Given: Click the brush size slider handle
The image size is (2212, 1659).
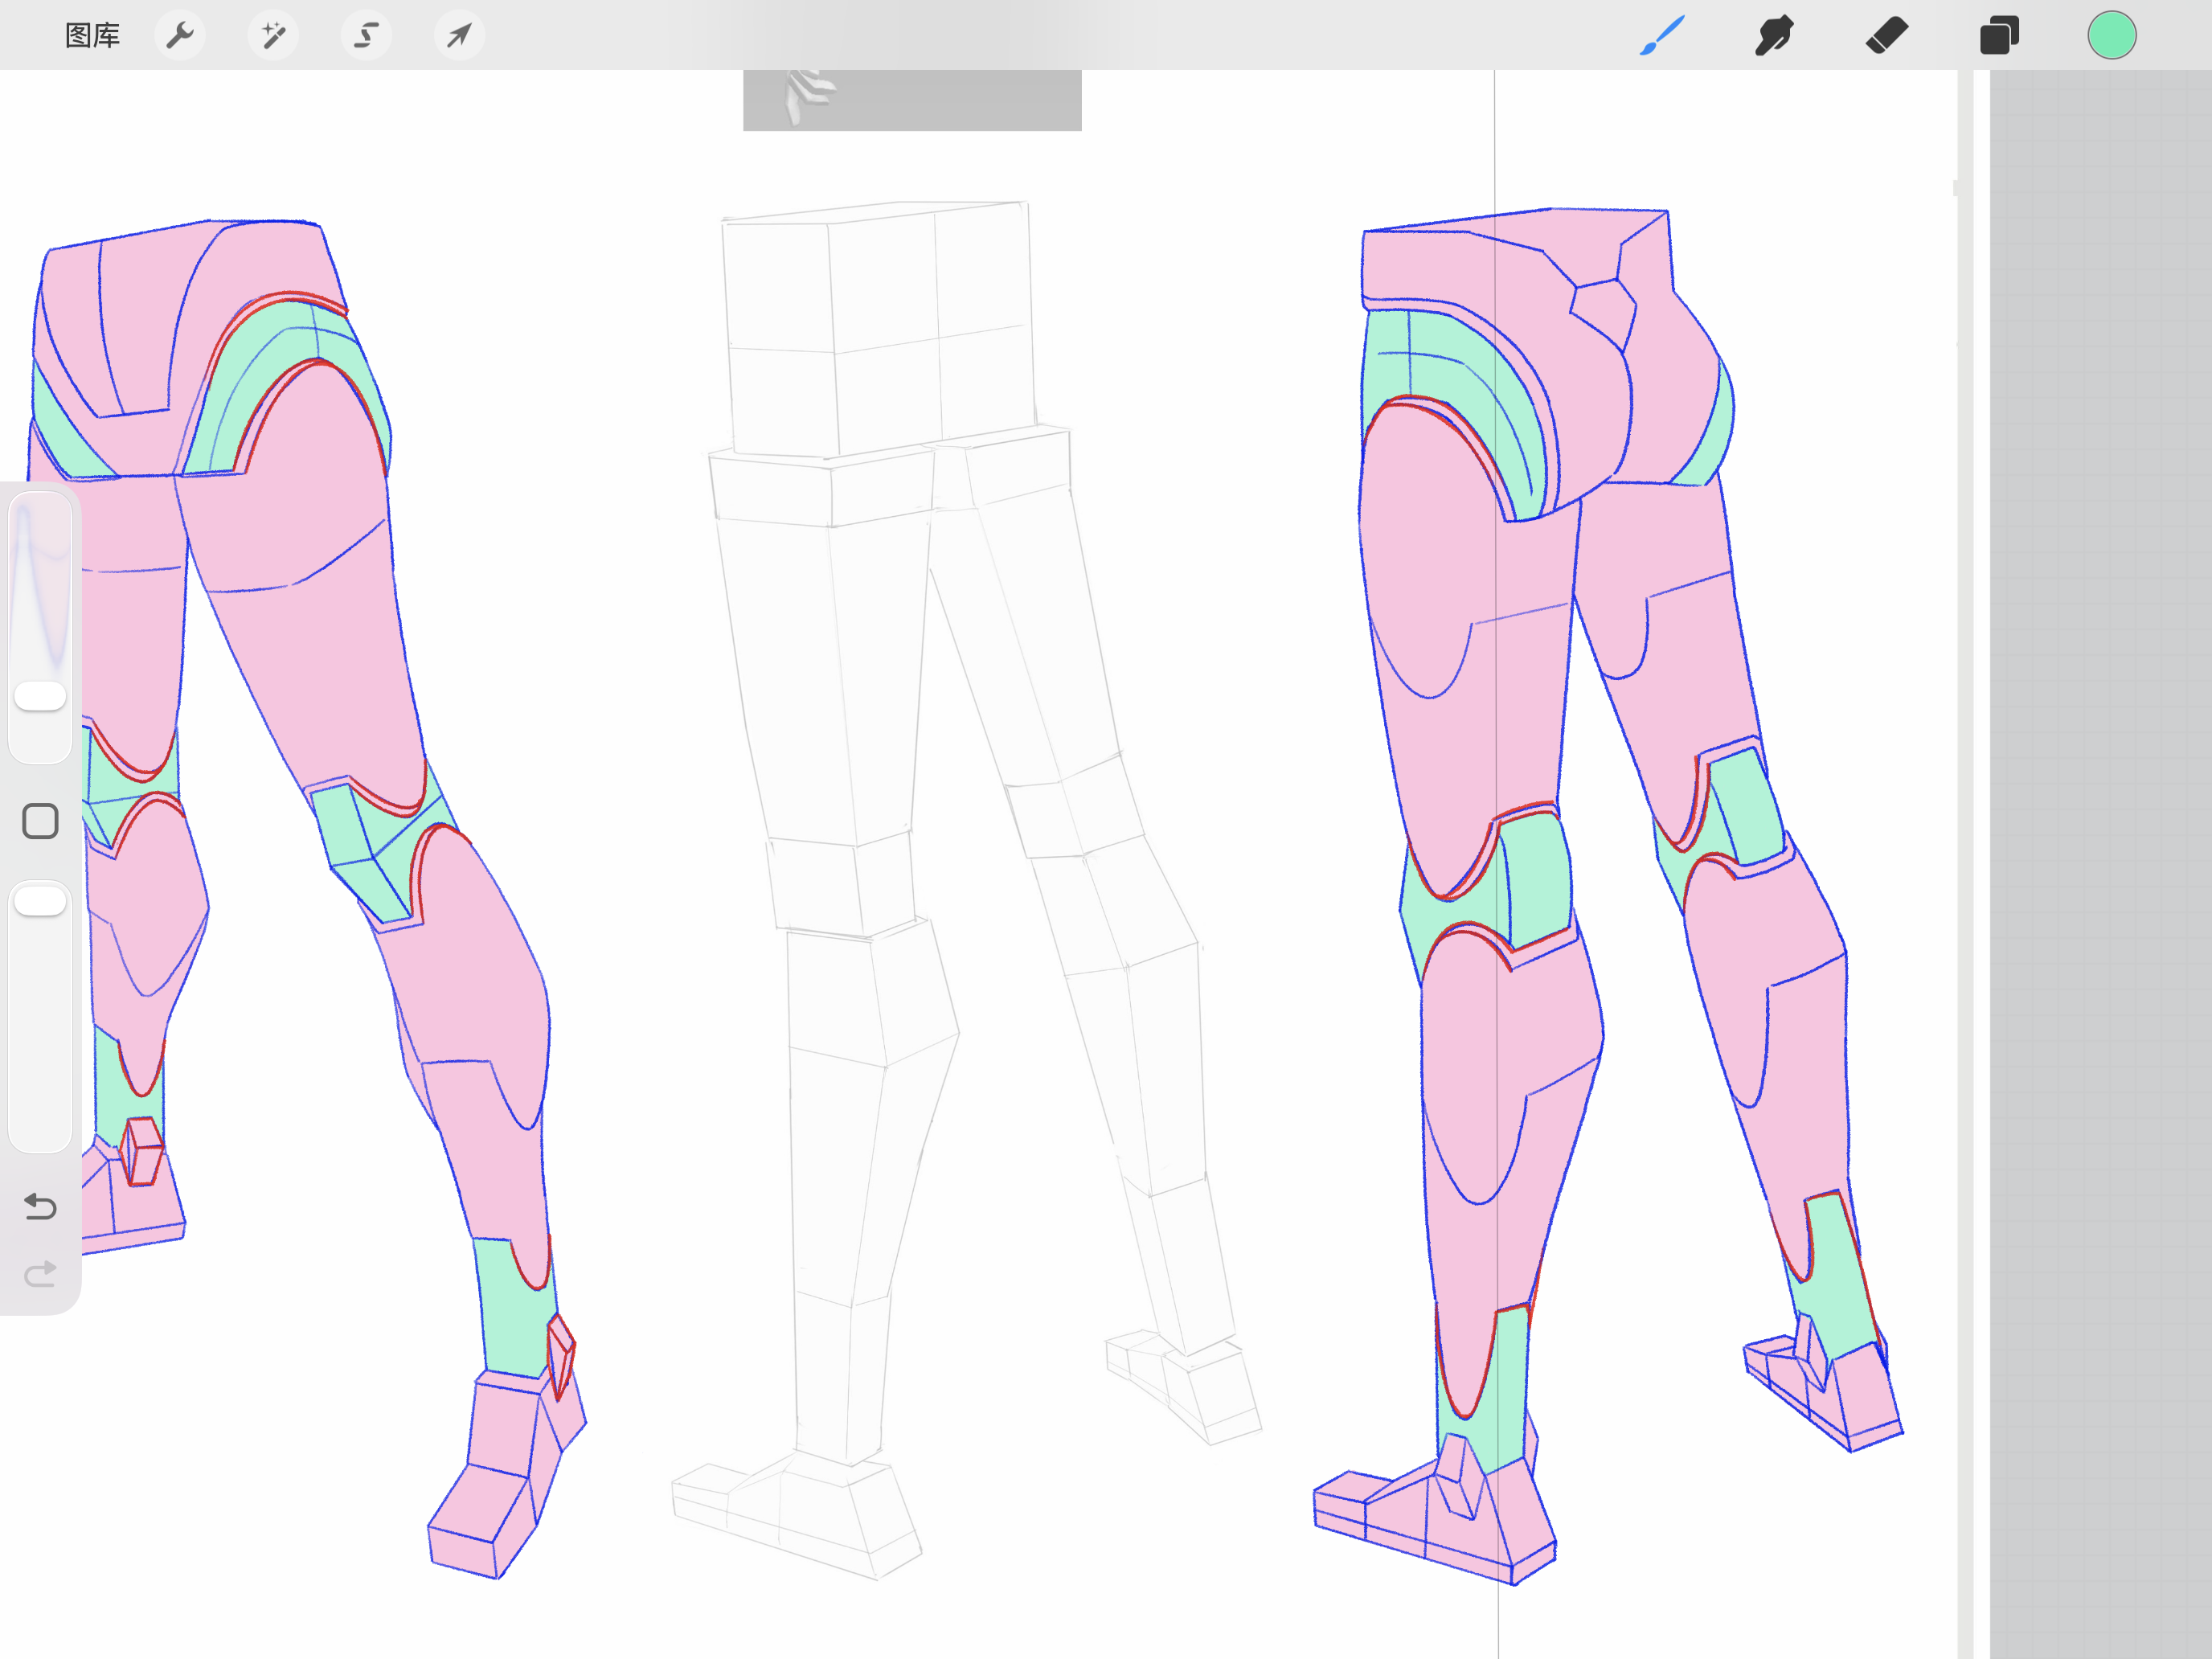Looking at the screenshot, I should point(40,696).
